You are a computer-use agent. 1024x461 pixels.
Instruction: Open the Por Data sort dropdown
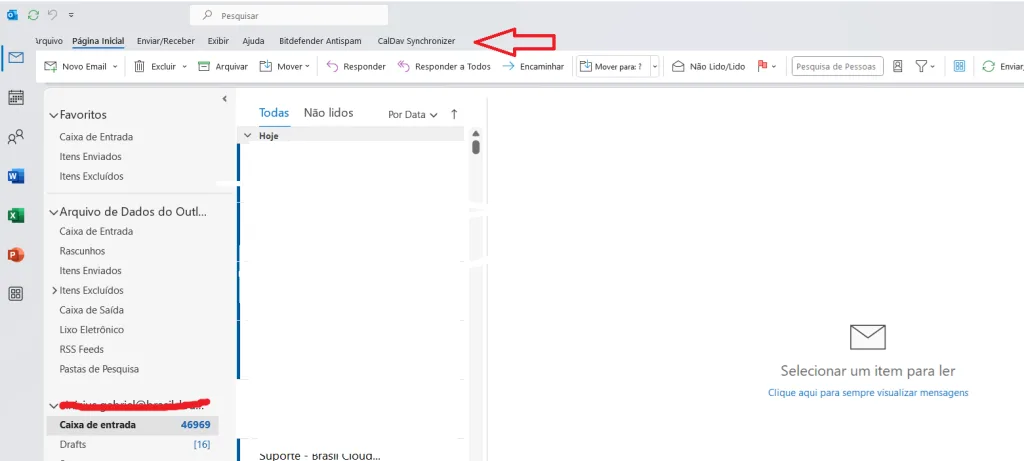[x=412, y=114]
